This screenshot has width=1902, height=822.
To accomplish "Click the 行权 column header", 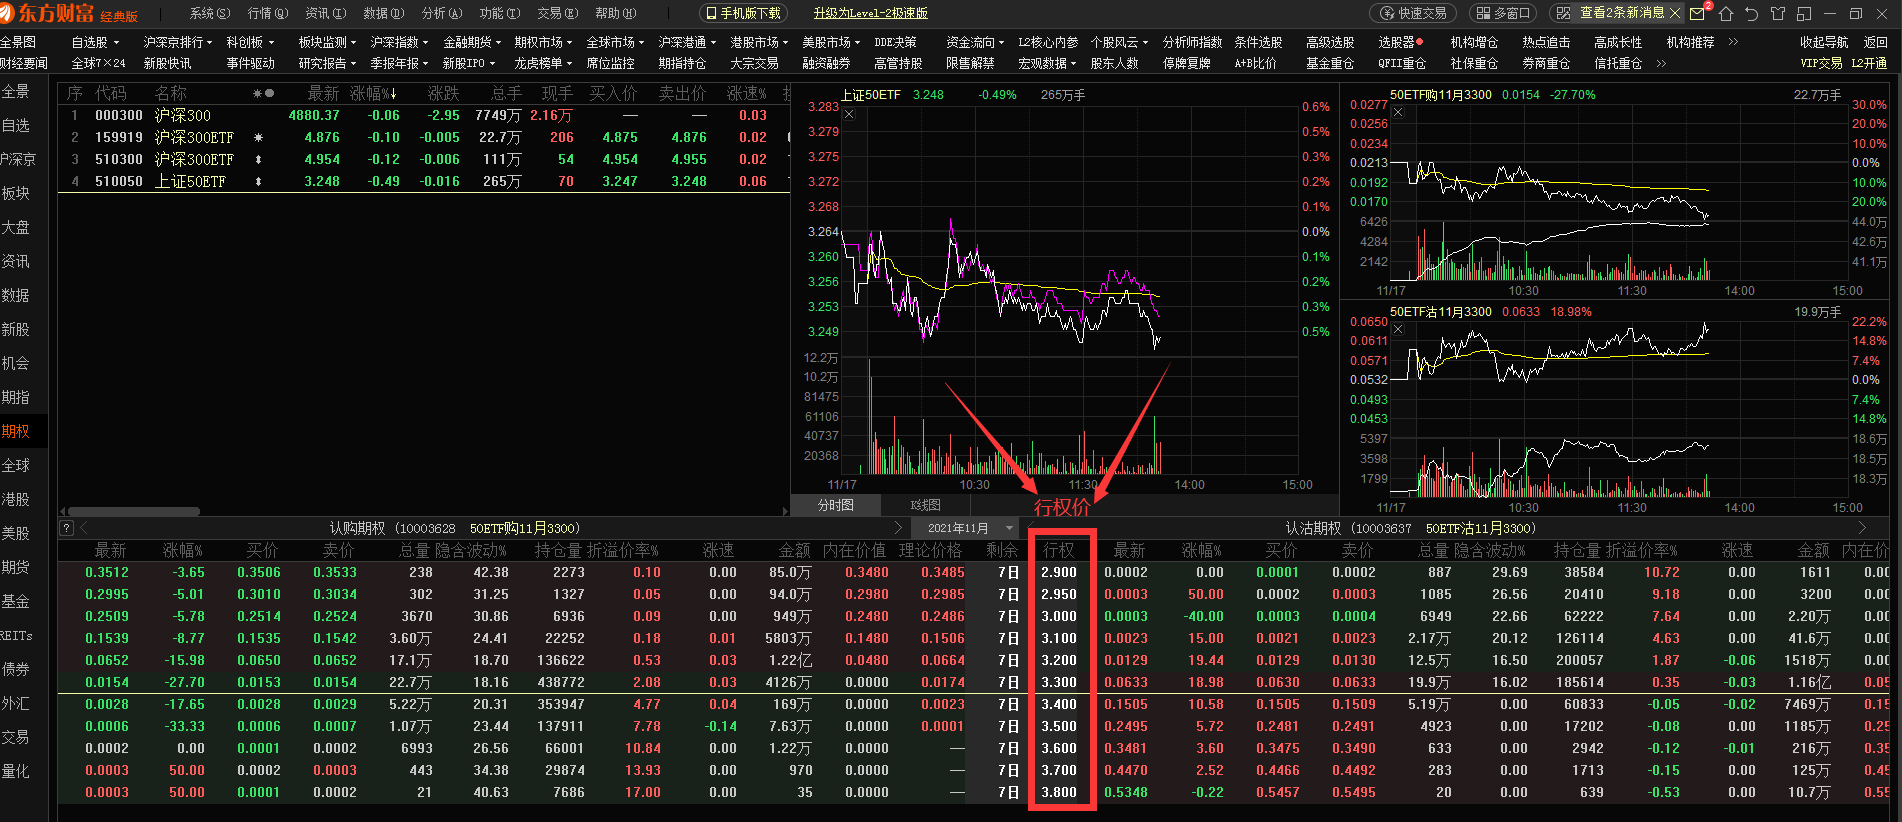I will [x=1059, y=550].
